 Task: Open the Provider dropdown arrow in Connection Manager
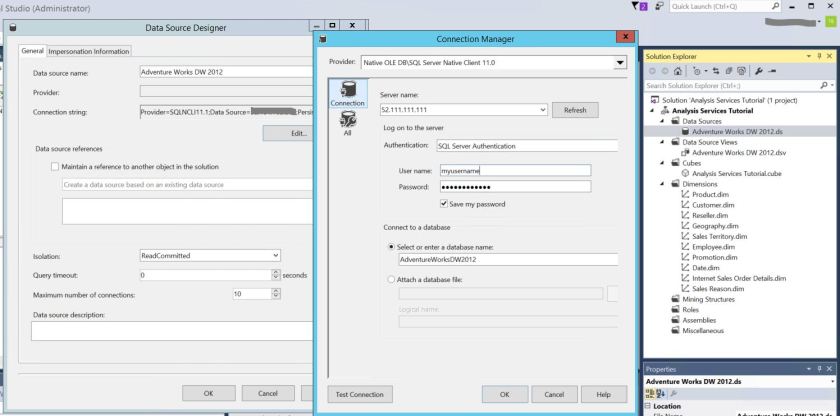tap(620, 63)
